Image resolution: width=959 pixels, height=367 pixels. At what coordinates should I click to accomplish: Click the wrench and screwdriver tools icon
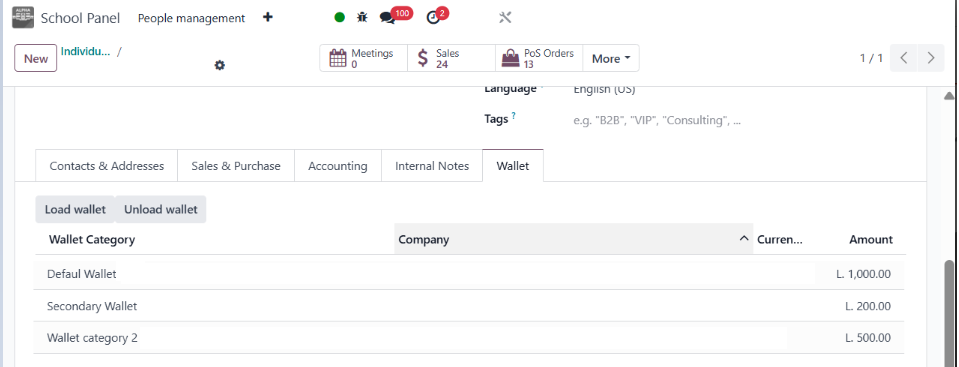point(505,18)
